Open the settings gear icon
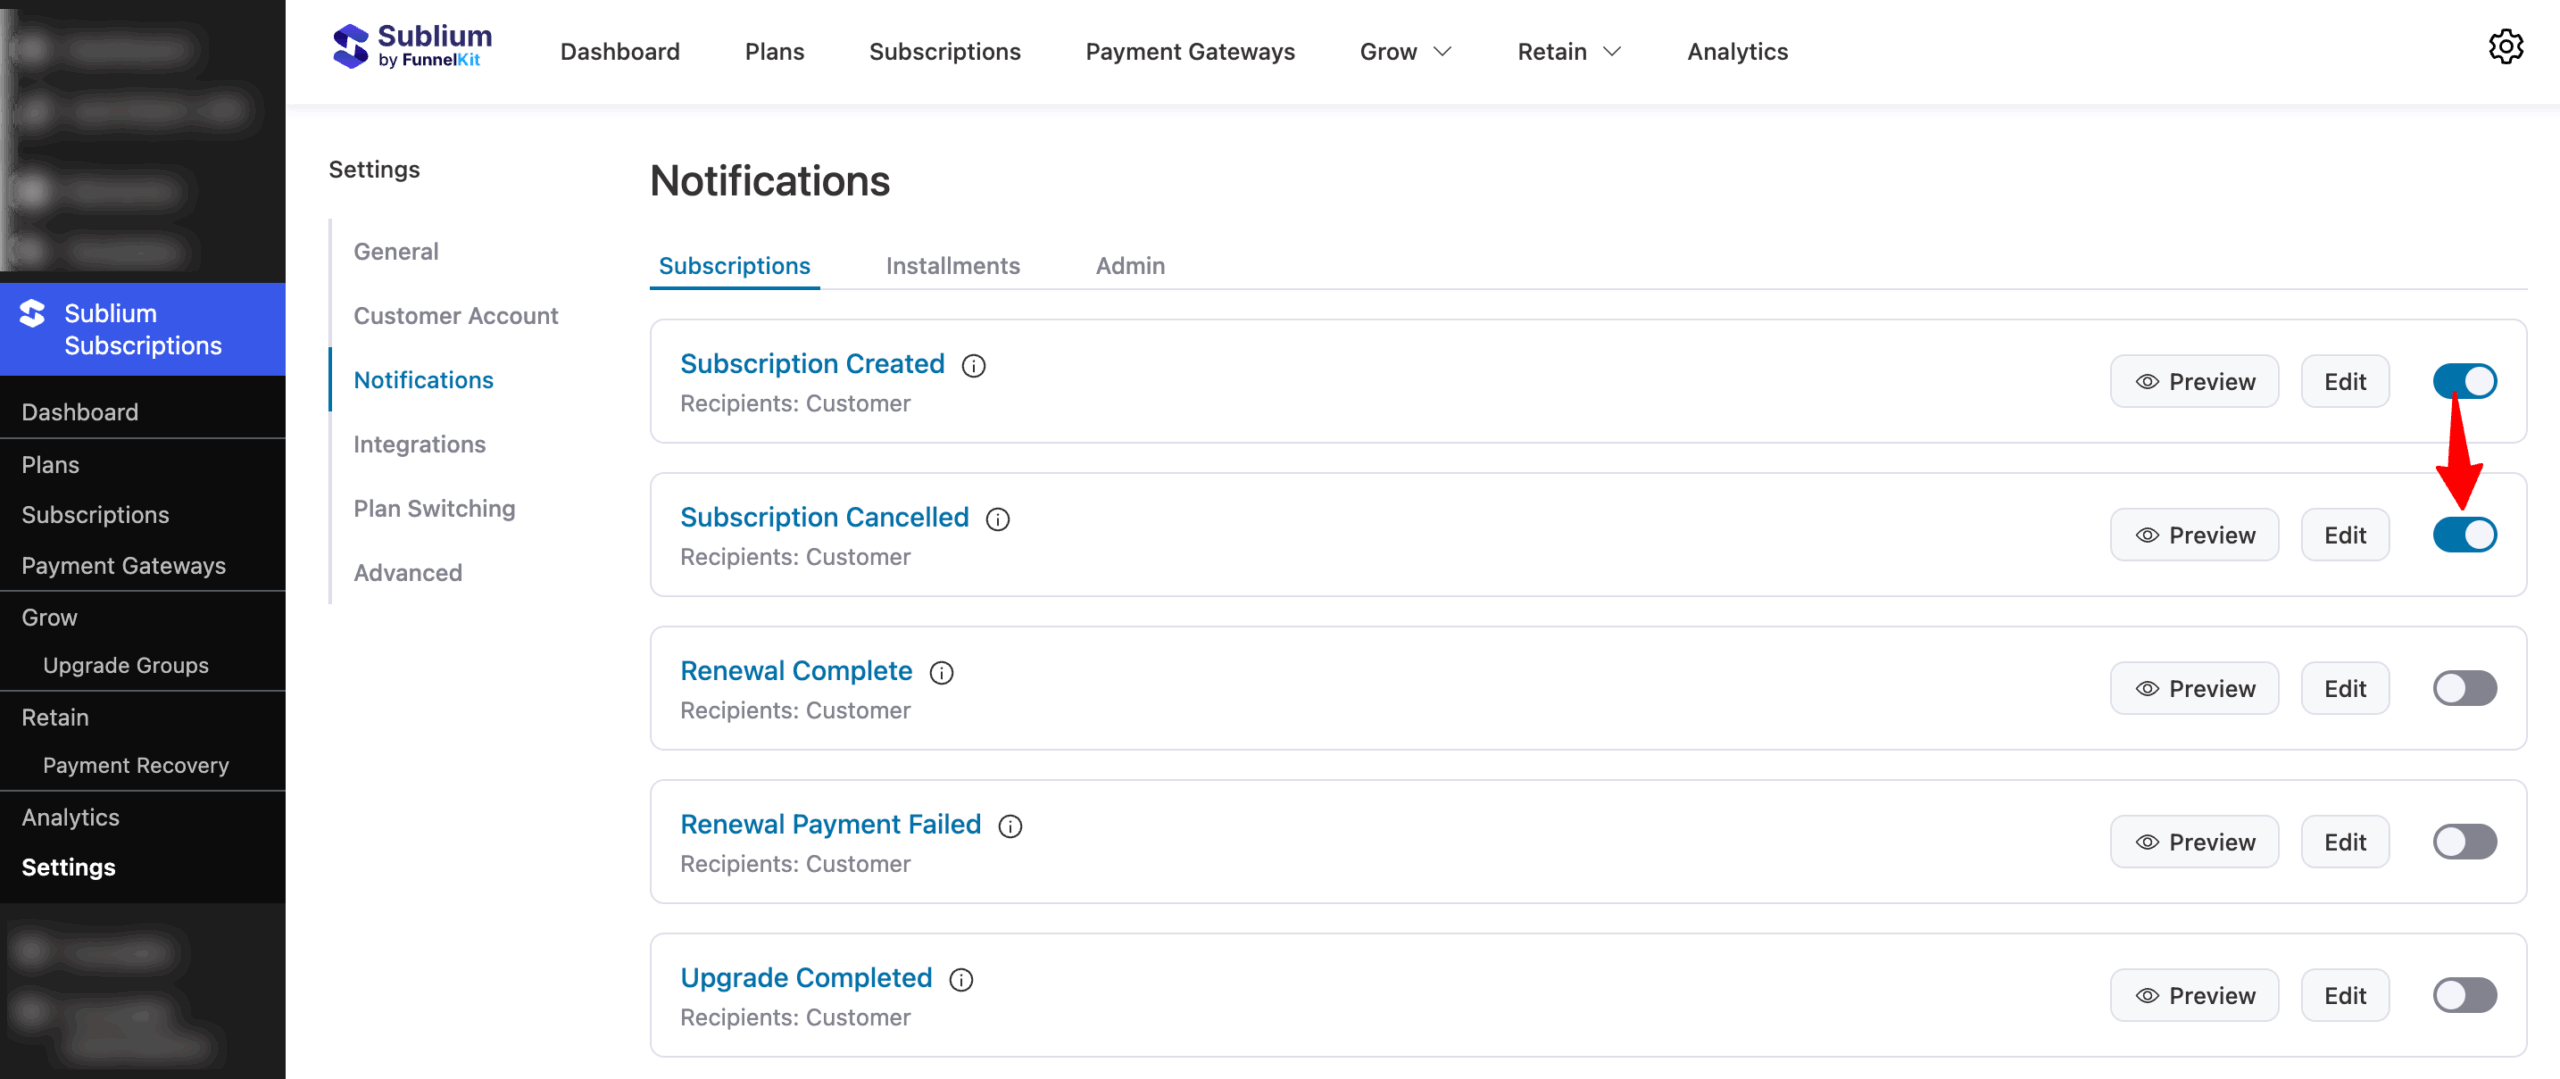 click(x=2506, y=46)
